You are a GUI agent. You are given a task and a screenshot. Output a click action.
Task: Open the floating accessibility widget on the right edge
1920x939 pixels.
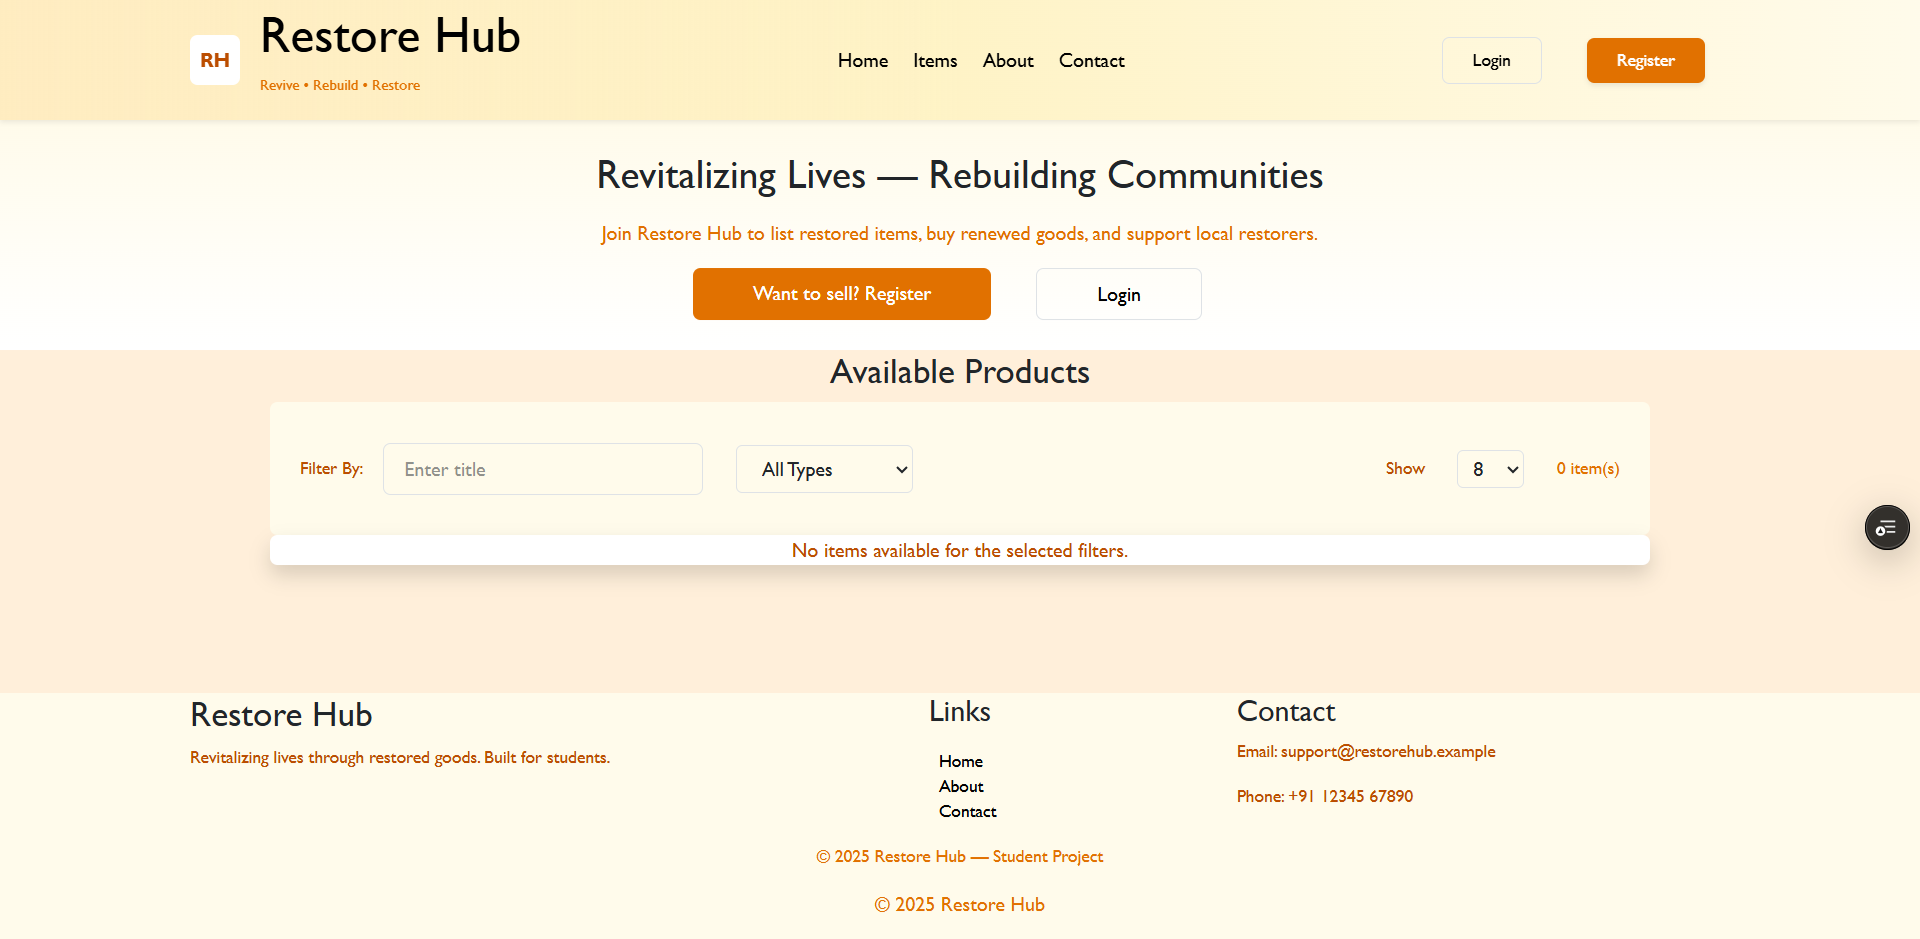(1887, 527)
